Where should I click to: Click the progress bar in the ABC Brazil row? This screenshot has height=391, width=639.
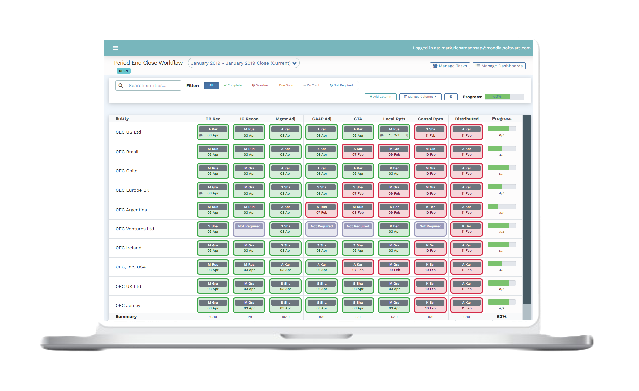coord(502,148)
